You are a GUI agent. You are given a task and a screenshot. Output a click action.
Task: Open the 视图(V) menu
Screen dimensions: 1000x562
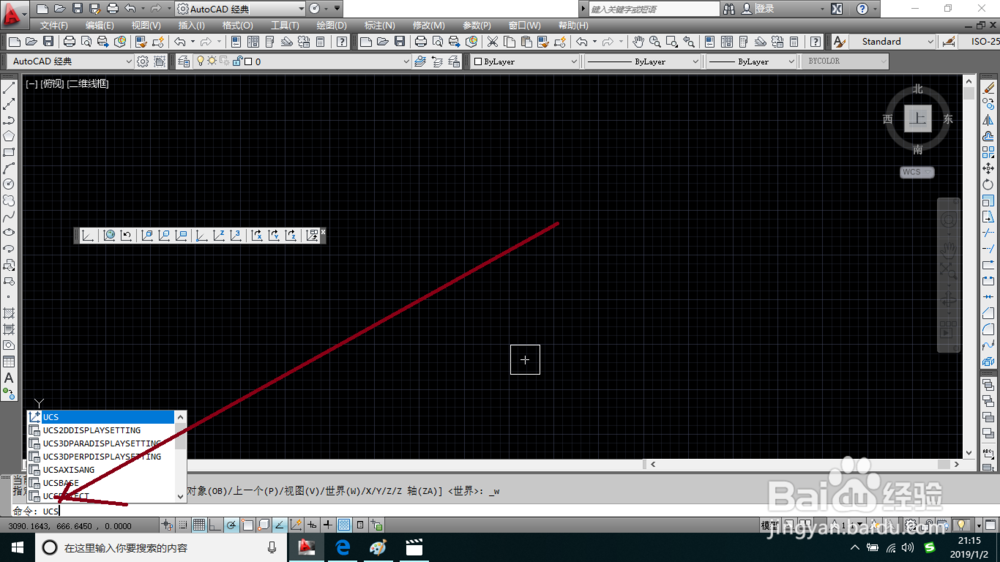pyautogui.click(x=146, y=26)
